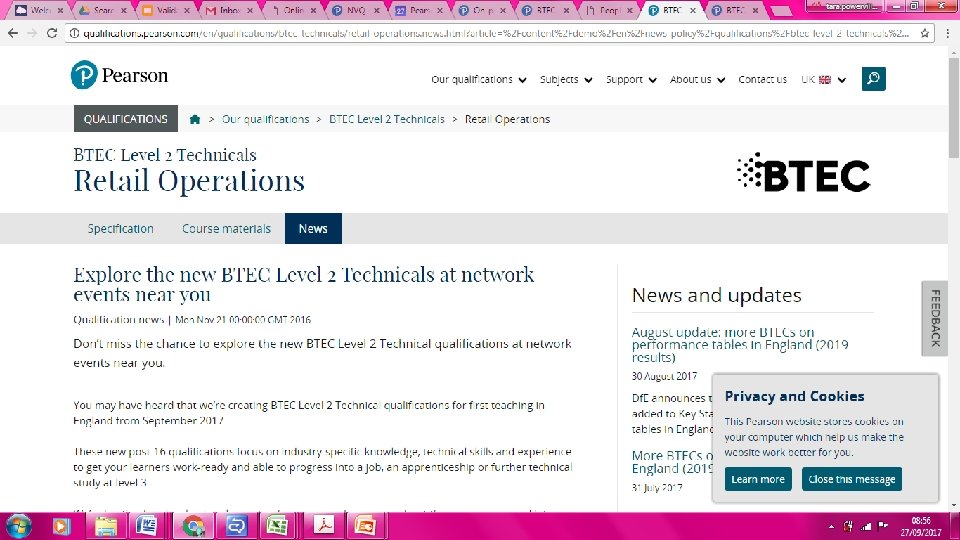Show hidden system tray icons

[831, 527]
